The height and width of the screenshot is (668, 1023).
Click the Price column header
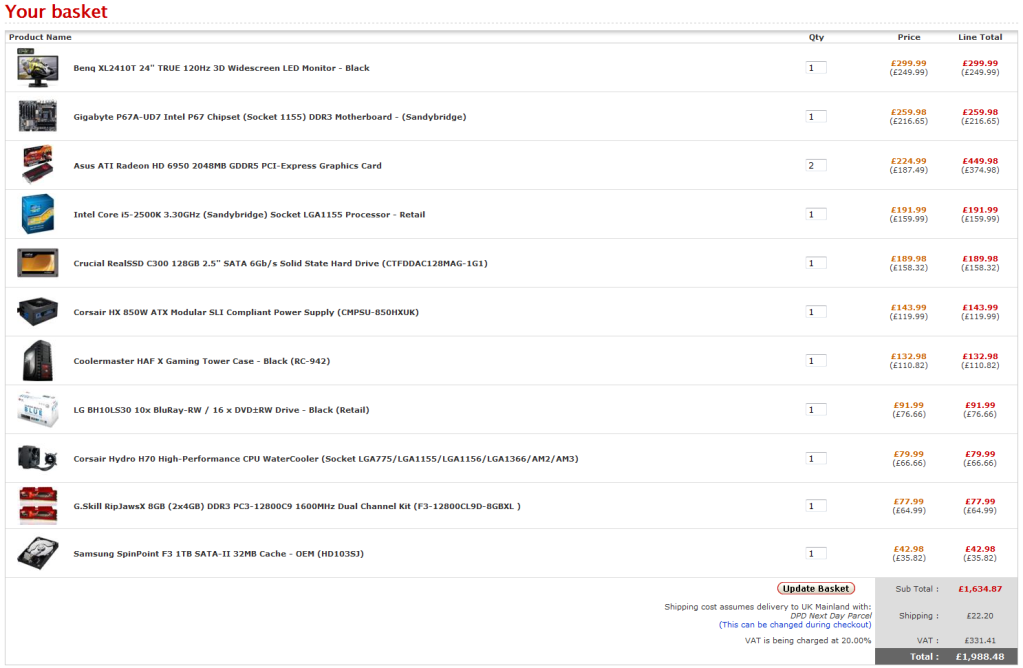click(x=909, y=37)
